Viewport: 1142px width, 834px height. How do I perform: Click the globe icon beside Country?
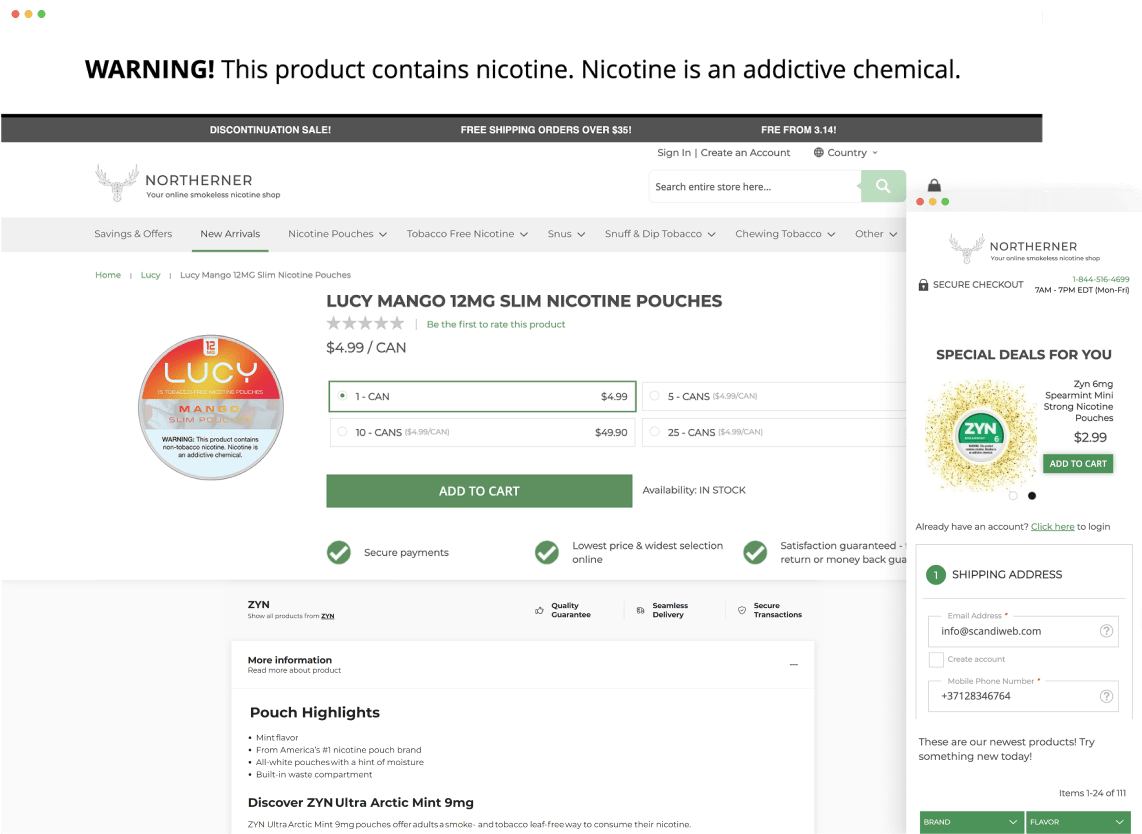819,152
